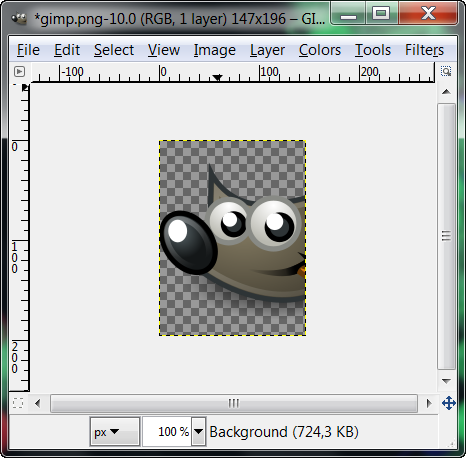Open the Image menu
This screenshot has height=458, width=466.
215,50
